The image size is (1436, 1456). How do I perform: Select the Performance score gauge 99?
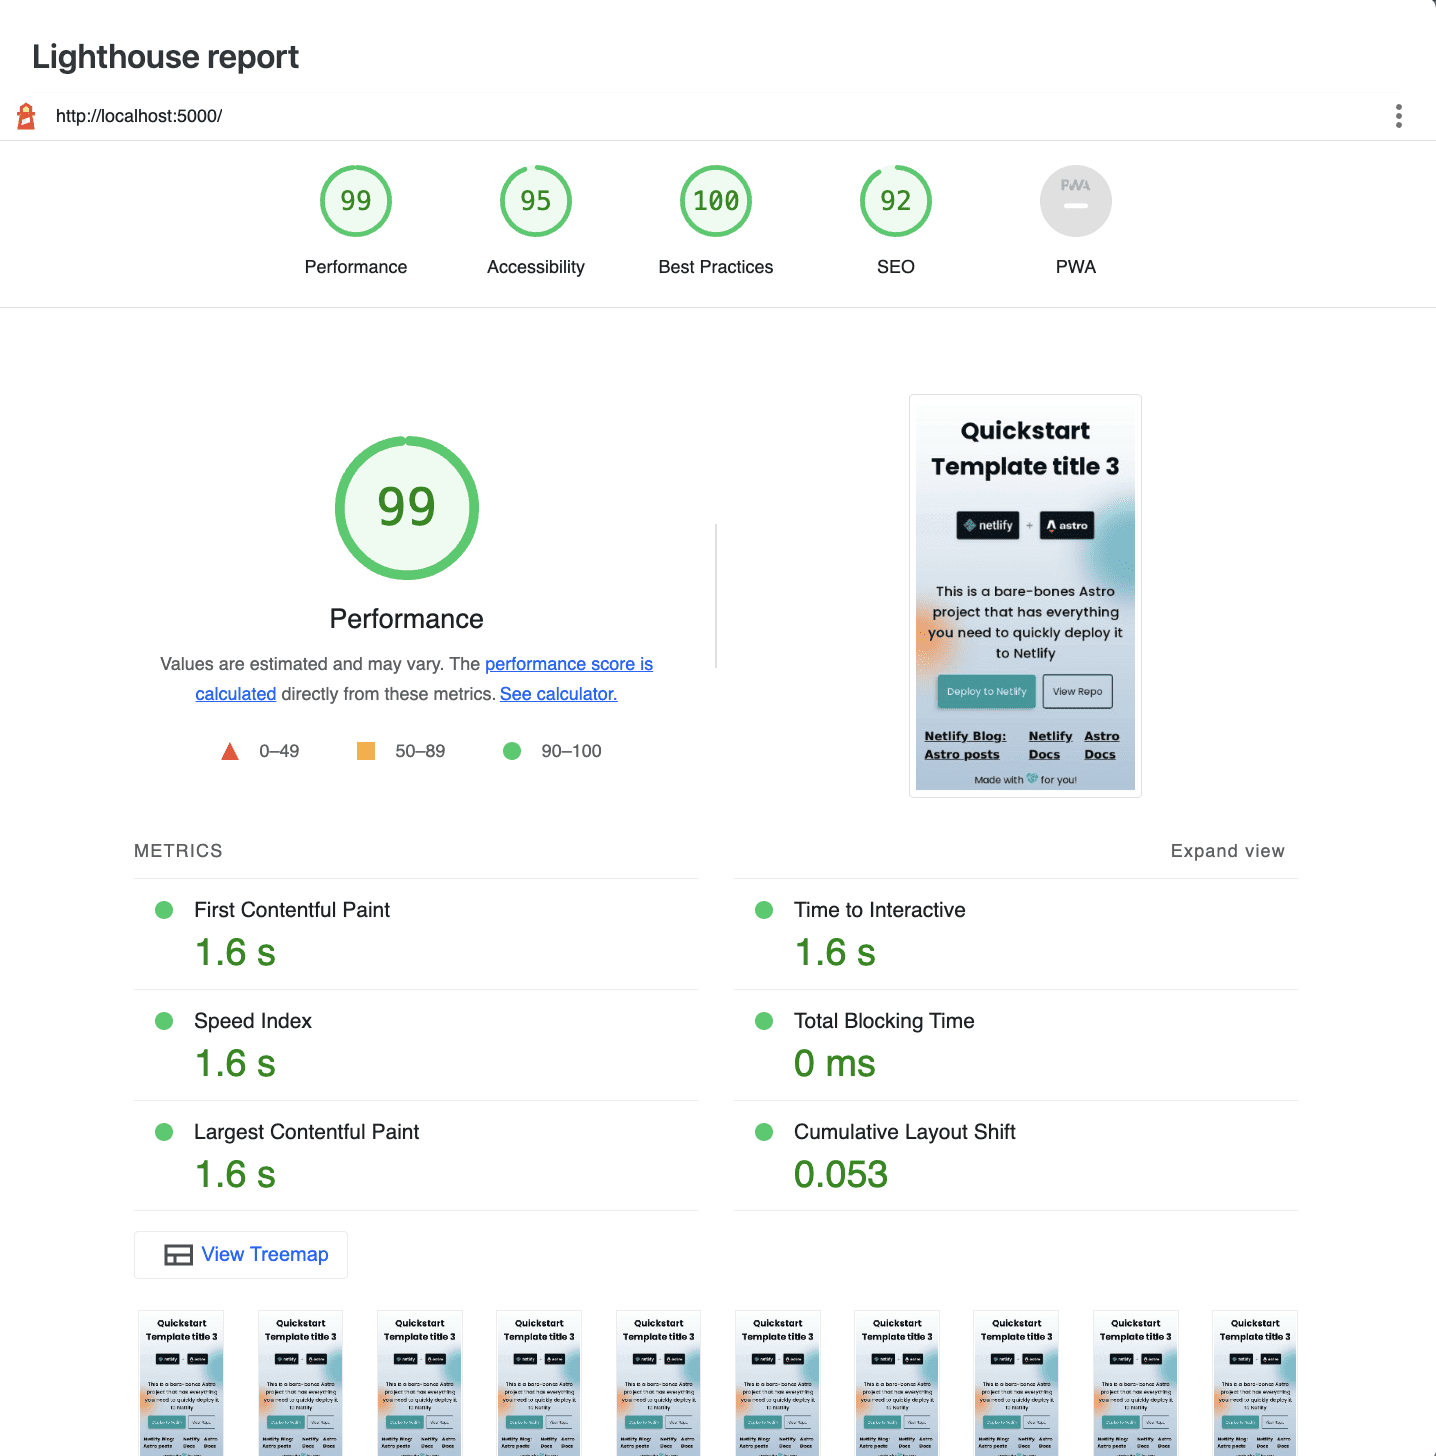coord(356,202)
